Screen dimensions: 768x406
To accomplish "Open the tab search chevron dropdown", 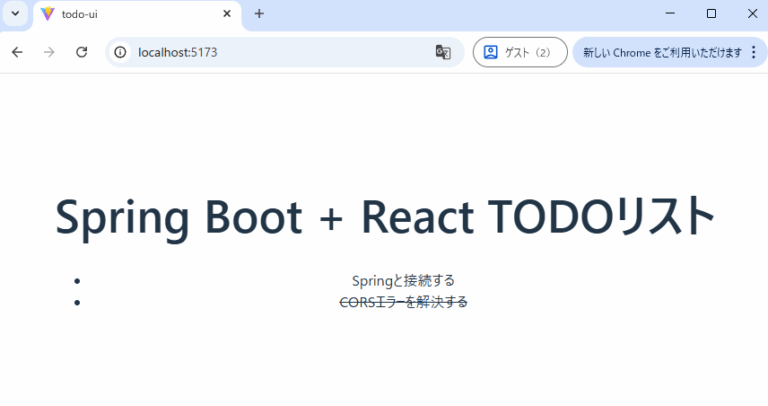I will pos(15,14).
